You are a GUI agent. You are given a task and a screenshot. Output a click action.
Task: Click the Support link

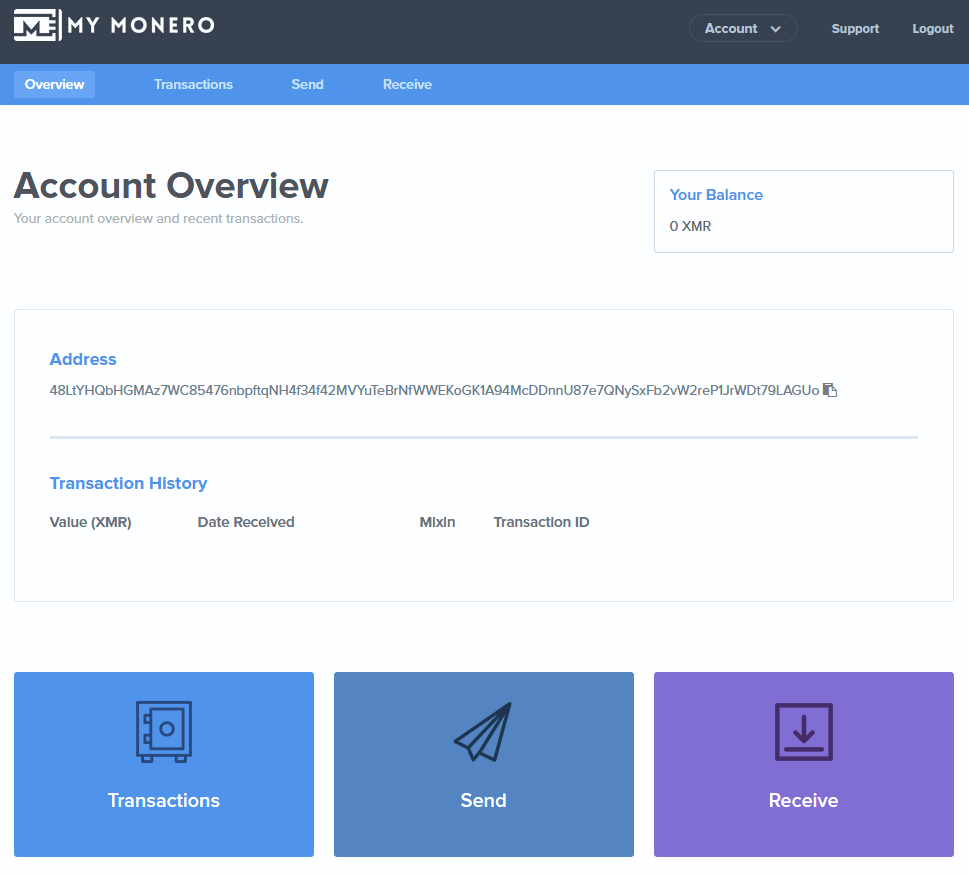coord(855,28)
